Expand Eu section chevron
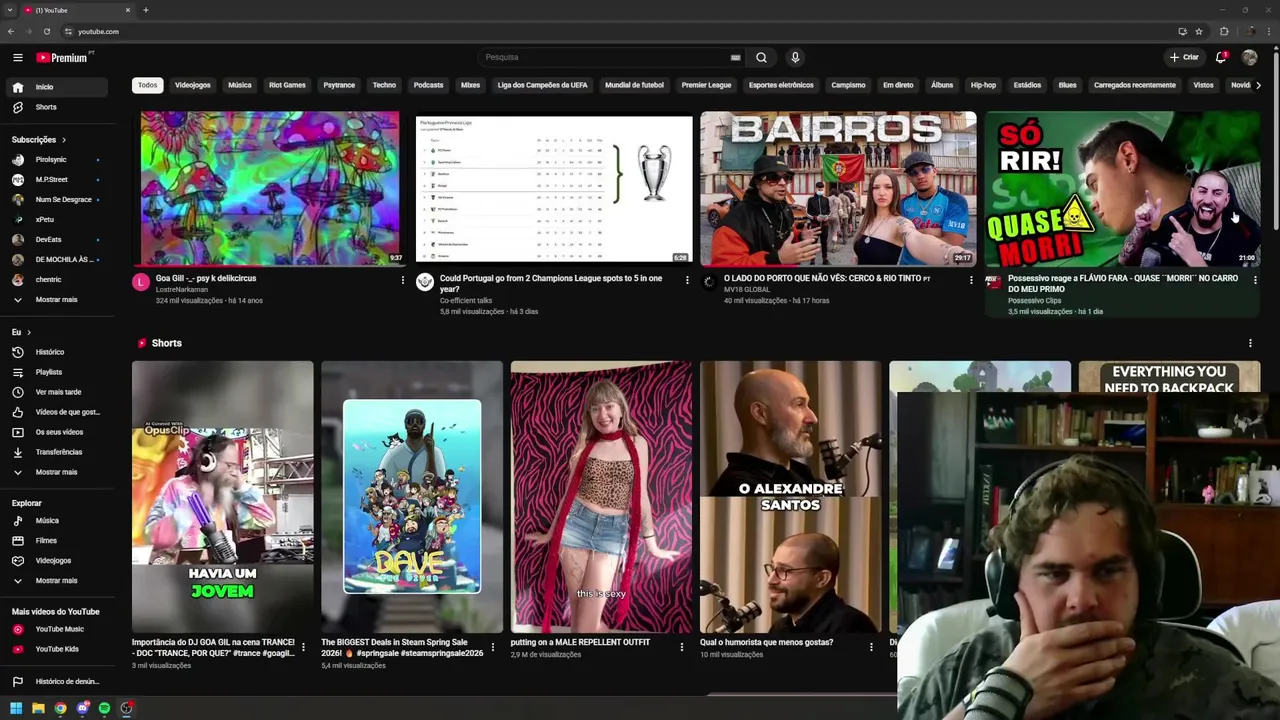Image resolution: width=1280 pixels, height=720 pixels. pos(28,332)
